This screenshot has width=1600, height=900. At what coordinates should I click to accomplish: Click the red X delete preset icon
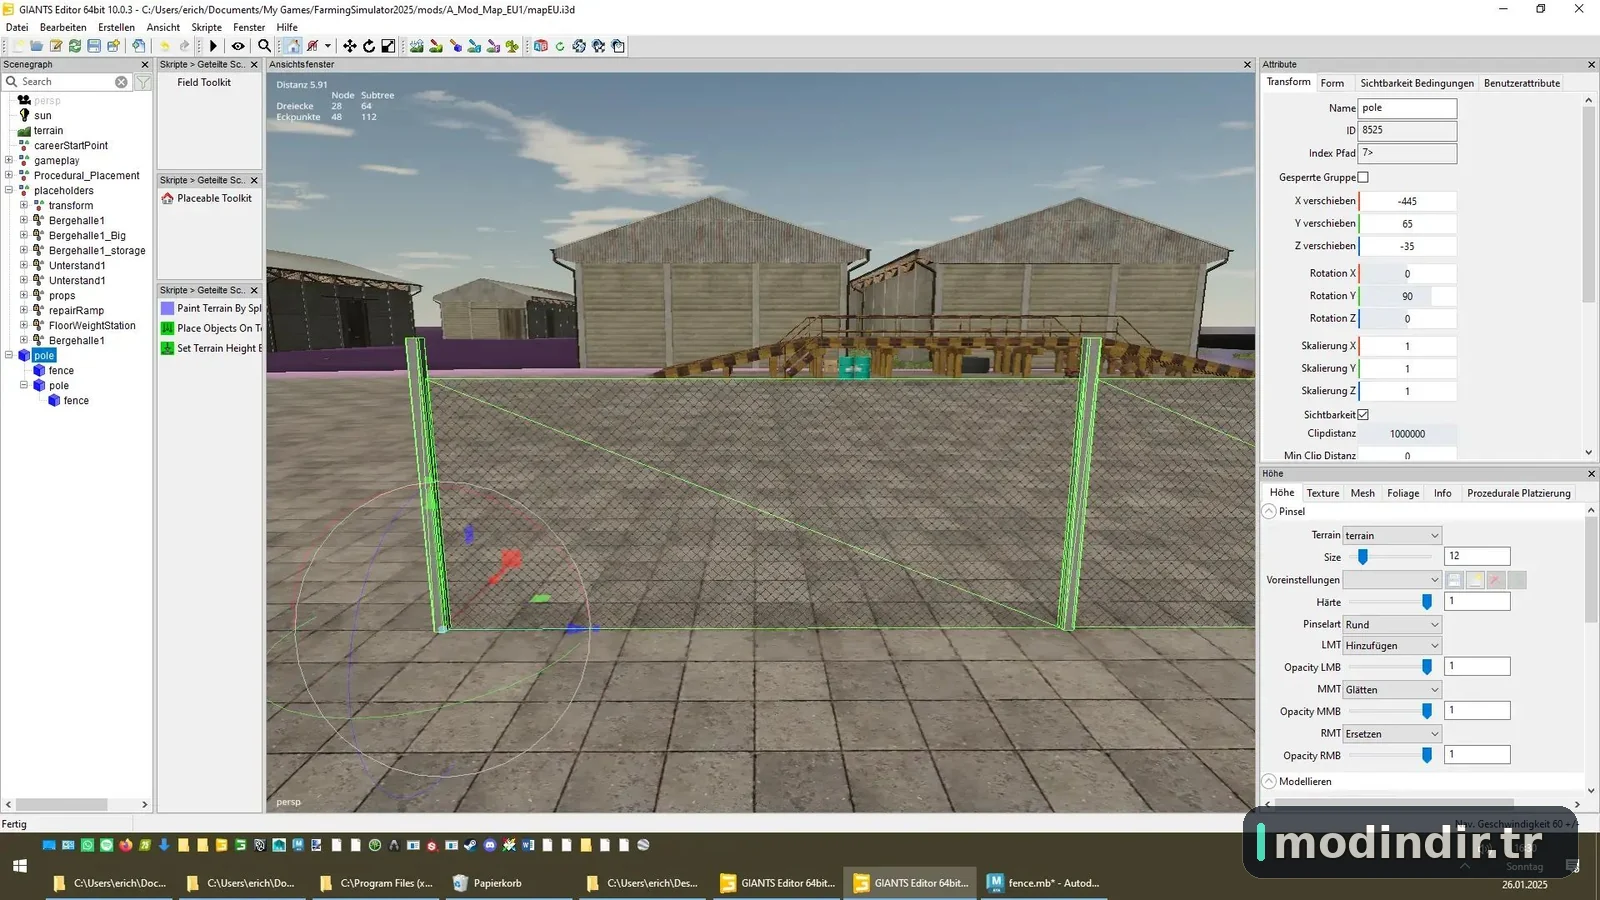(1495, 580)
